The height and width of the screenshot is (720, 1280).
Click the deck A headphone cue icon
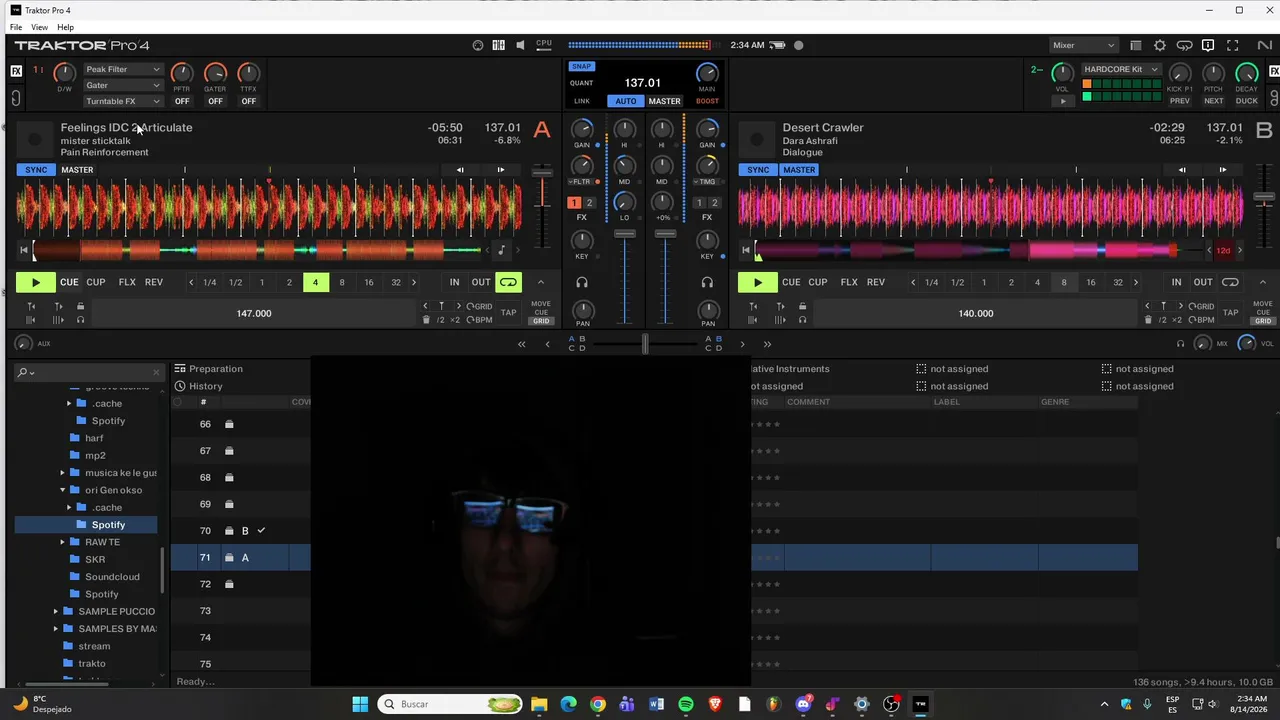pos(582,283)
